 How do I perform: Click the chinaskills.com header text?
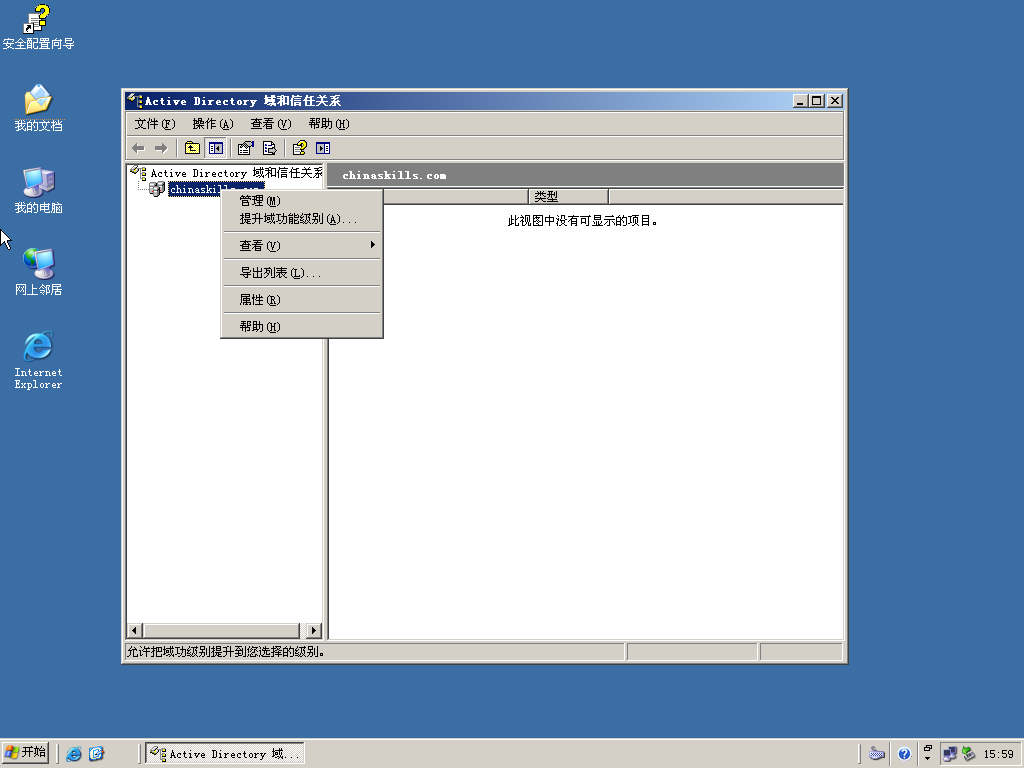394,175
